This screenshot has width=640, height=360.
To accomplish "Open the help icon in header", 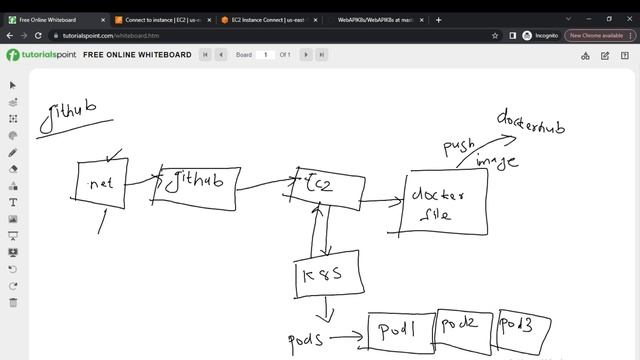I will point(625,56).
